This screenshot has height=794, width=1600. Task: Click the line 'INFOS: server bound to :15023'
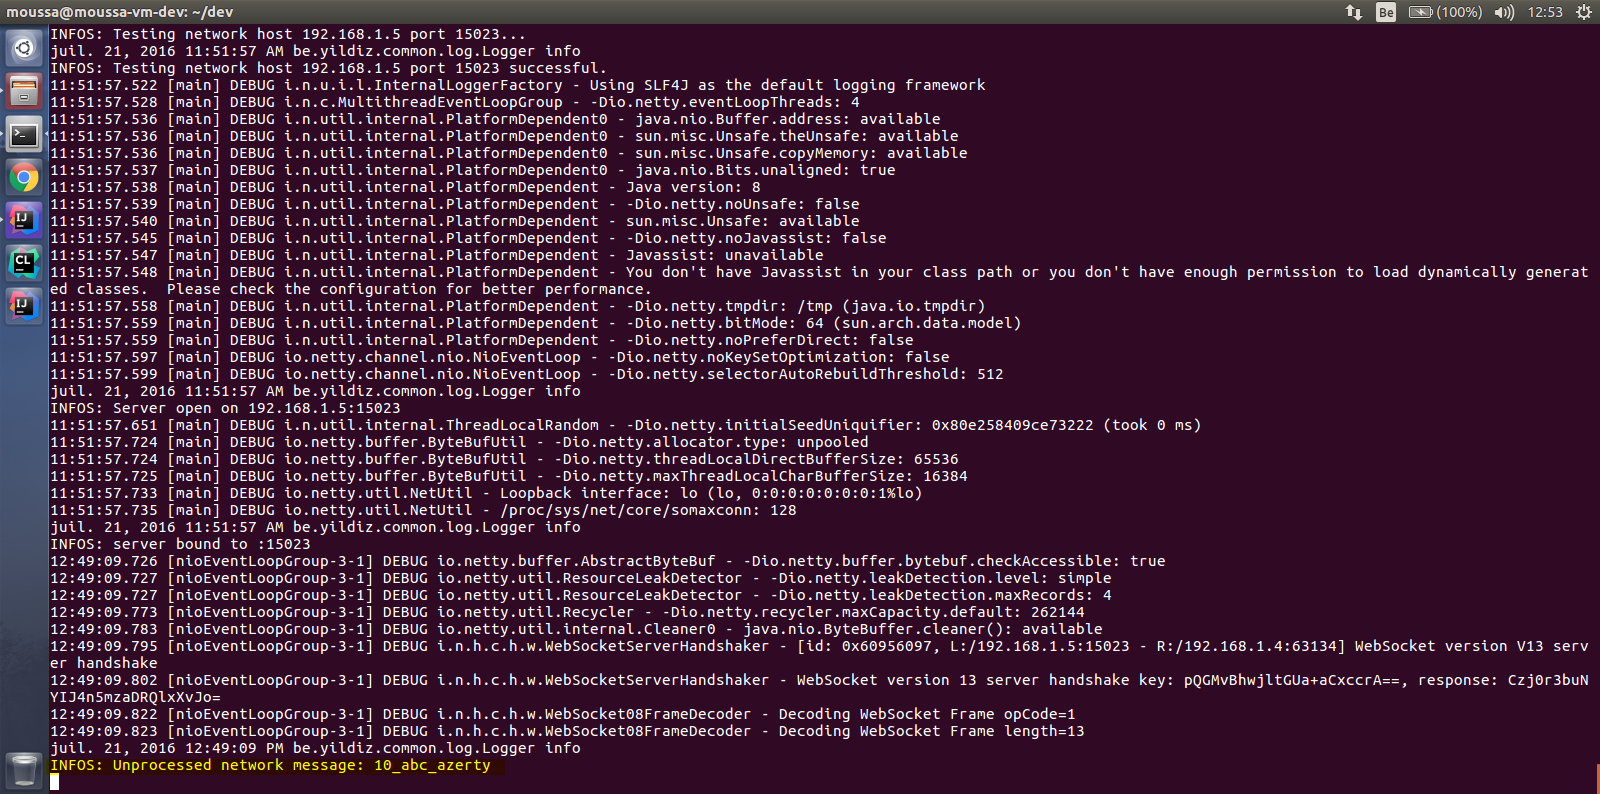(180, 544)
